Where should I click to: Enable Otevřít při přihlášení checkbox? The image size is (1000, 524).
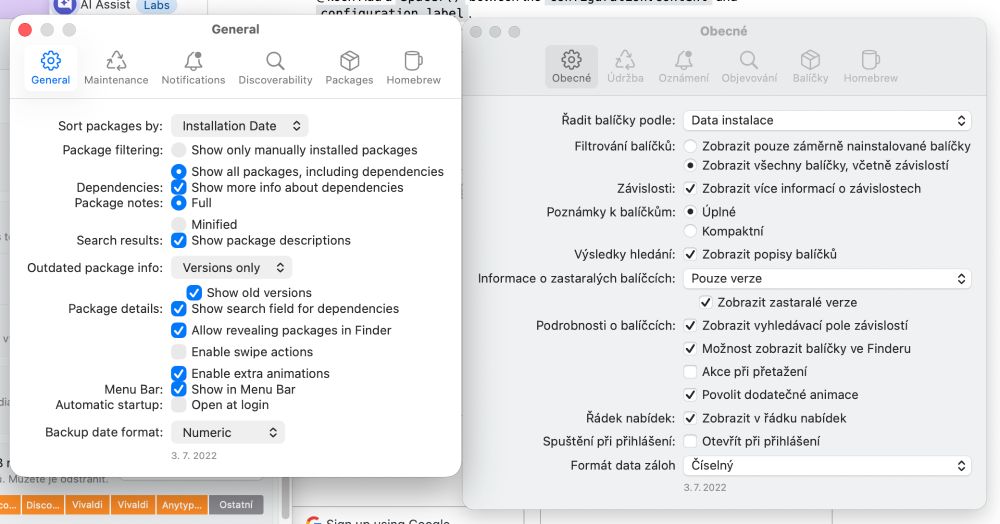coord(690,441)
